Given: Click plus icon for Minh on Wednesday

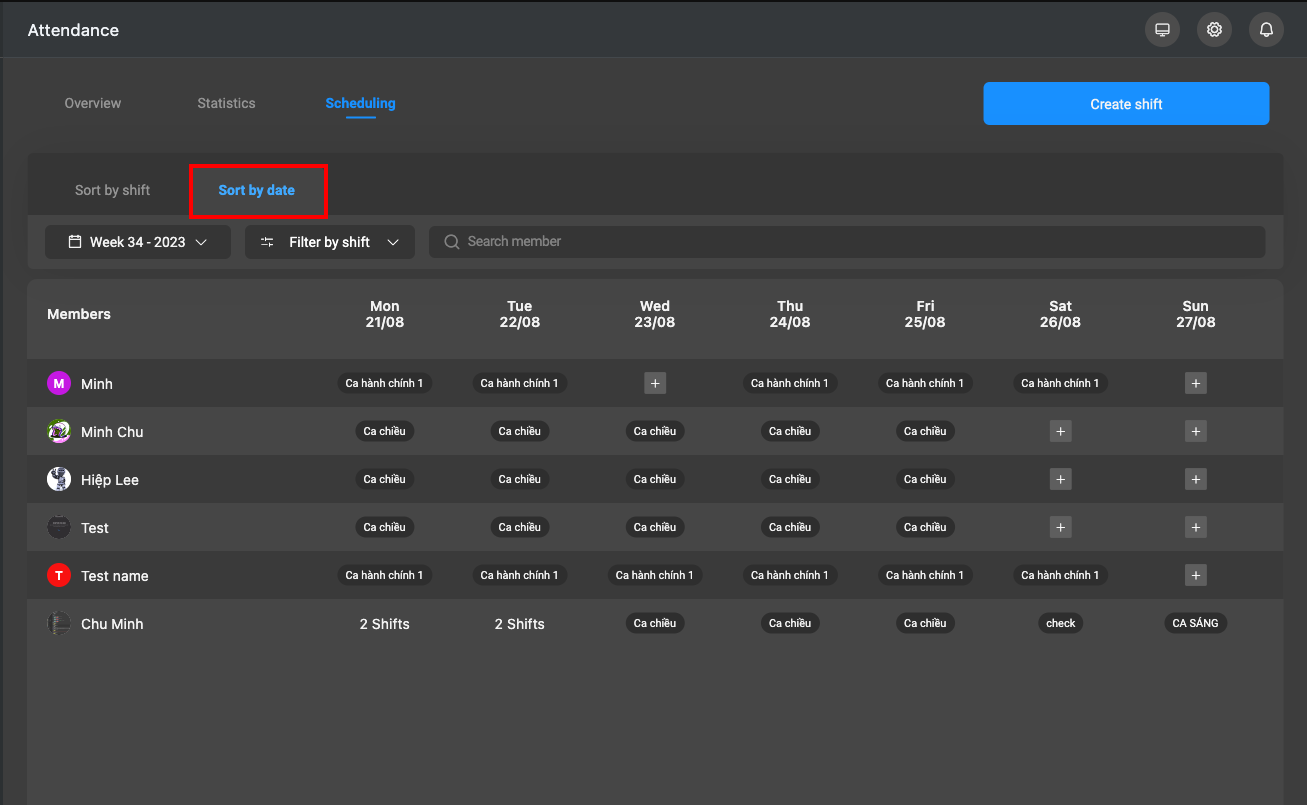Looking at the screenshot, I should [655, 383].
